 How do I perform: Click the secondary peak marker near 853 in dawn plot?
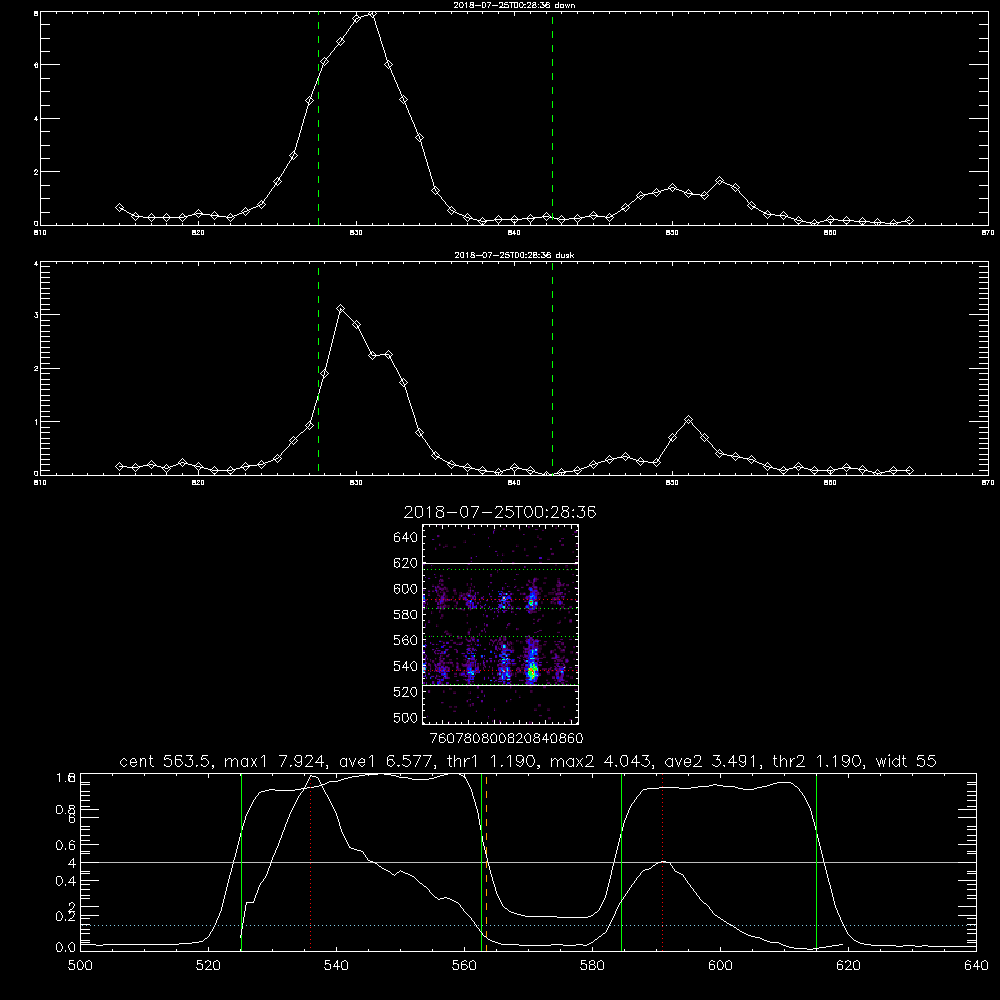pos(720,181)
